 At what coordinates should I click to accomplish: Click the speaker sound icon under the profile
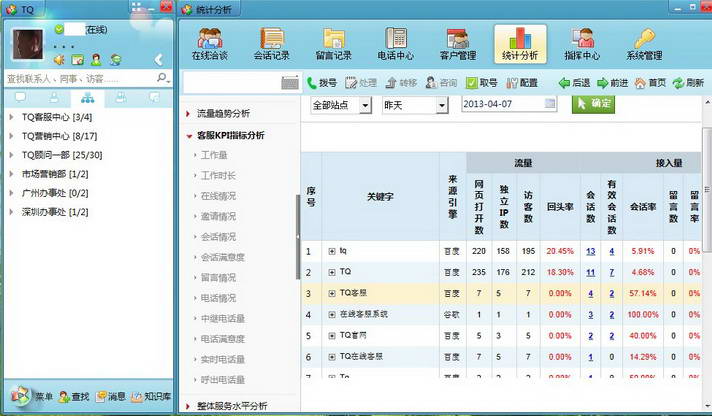(x=59, y=59)
